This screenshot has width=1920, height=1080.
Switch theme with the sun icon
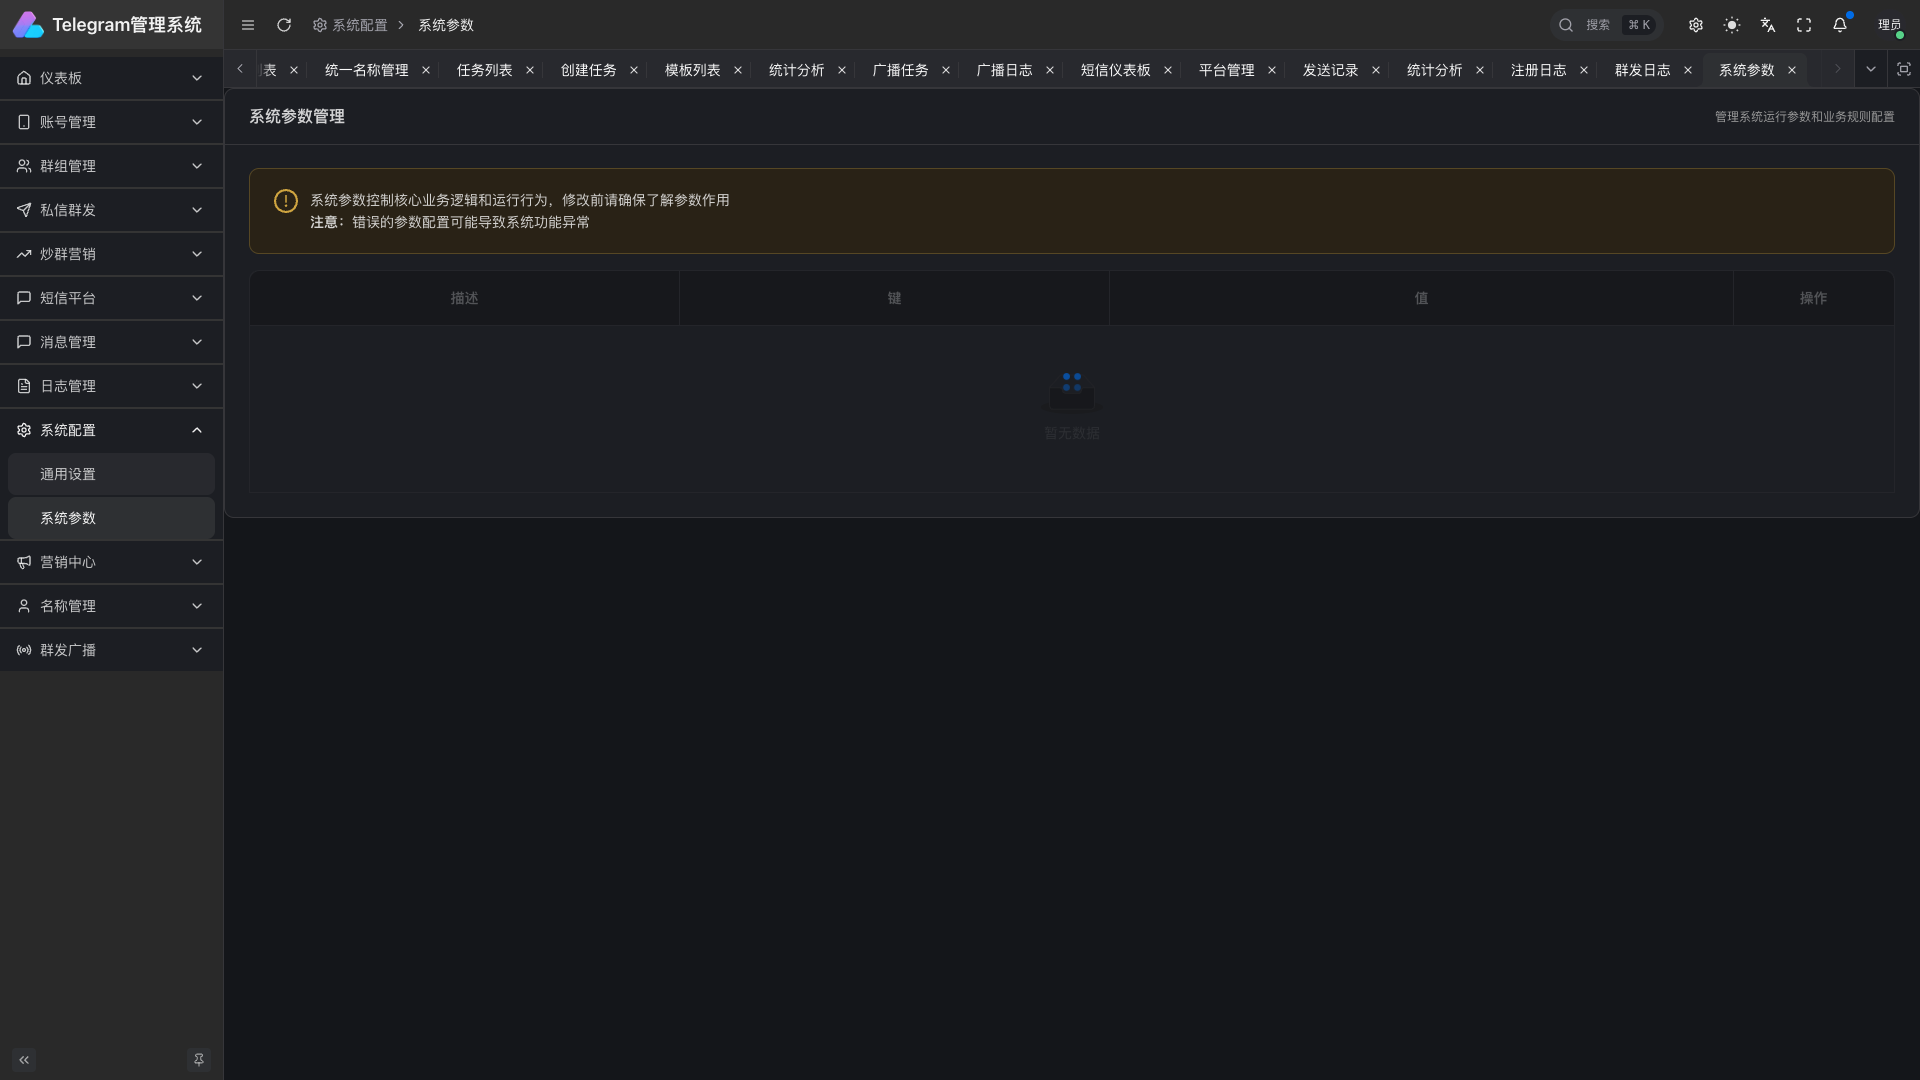(1732, 25)
